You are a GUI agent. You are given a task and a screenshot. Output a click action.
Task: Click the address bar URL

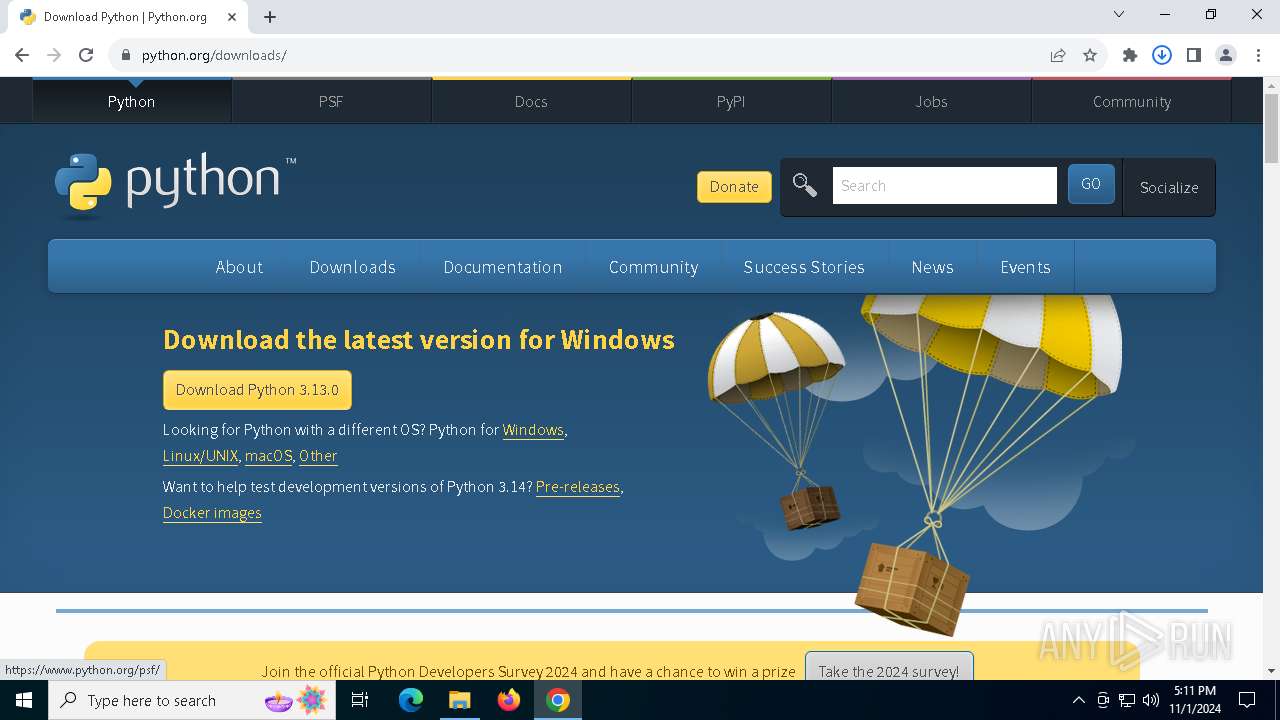214,55
